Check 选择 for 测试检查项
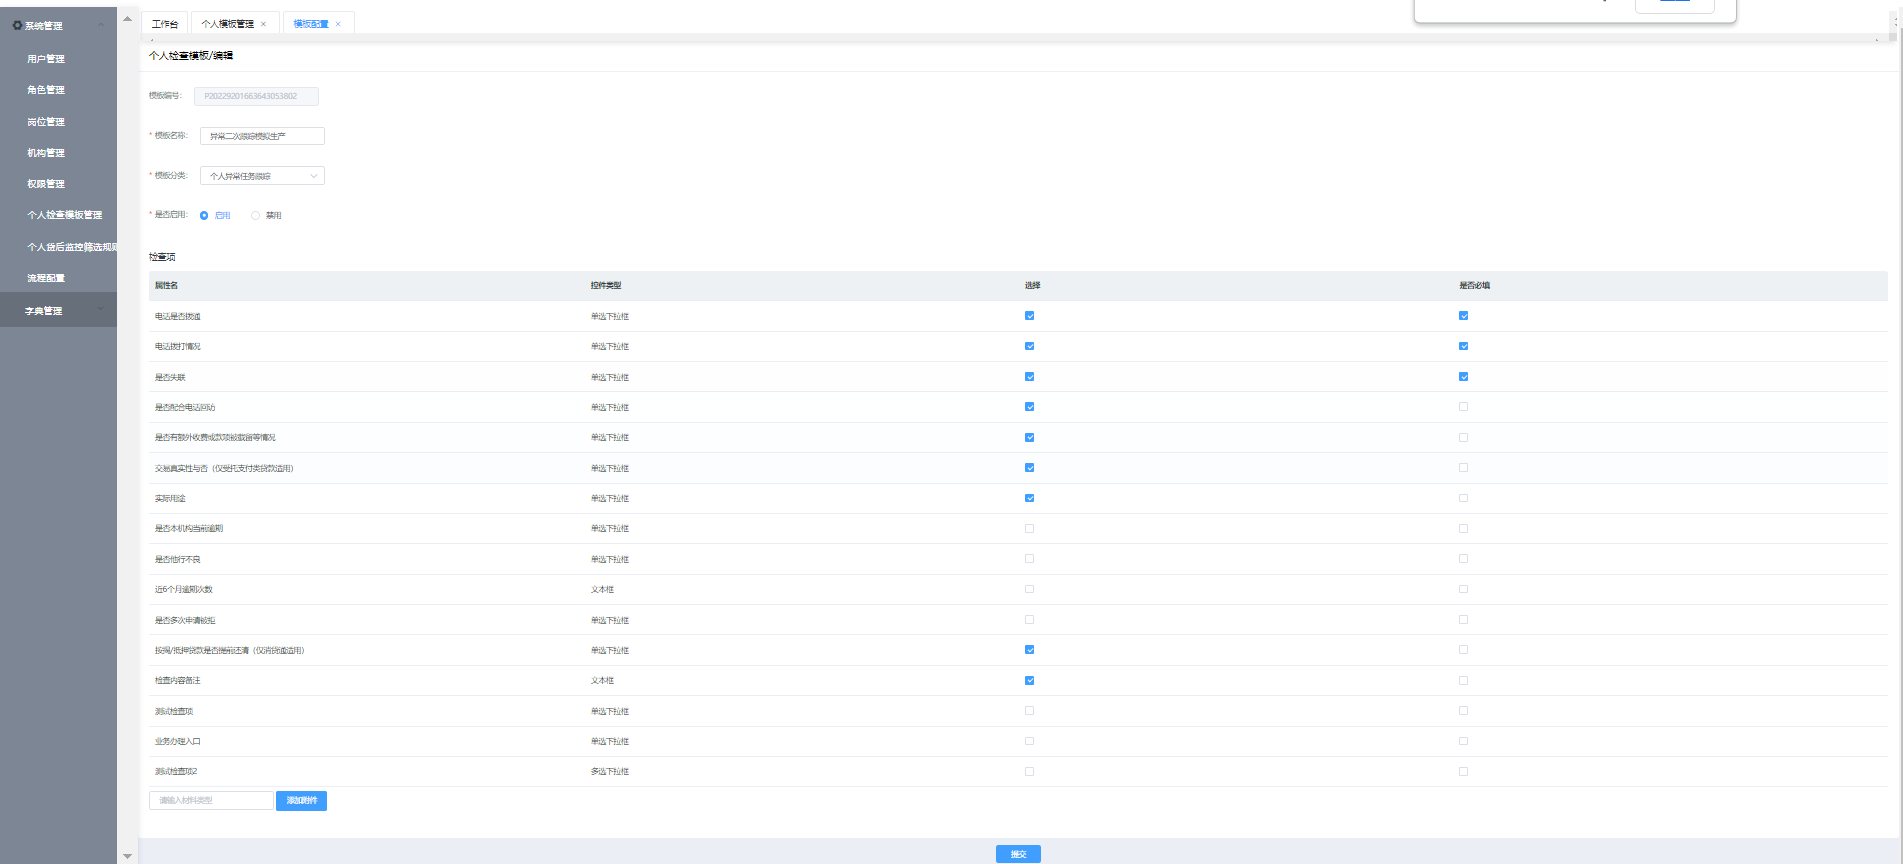1903x864 pixels. pos(1029,711)
